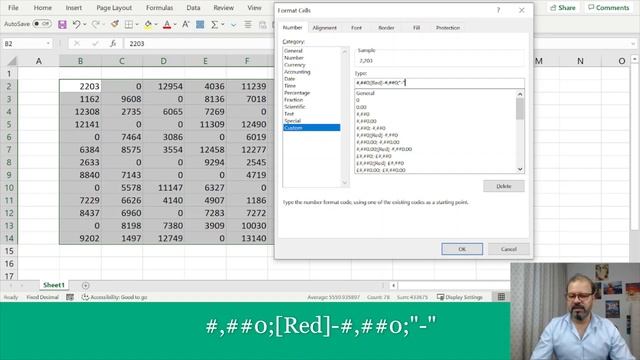Select the Sheet1 tab
640x360 pixels.
[x=54, y=285]
